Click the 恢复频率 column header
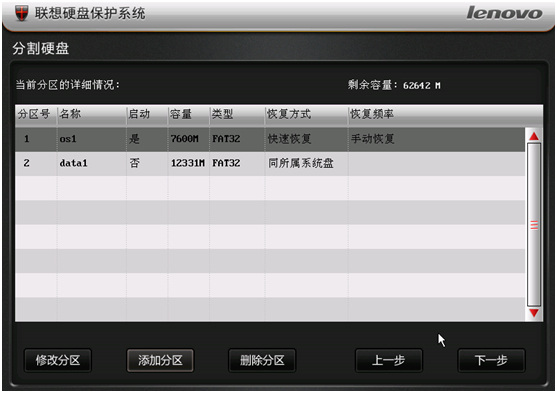This screenshot has width=557, height=393. pos(445,114)
